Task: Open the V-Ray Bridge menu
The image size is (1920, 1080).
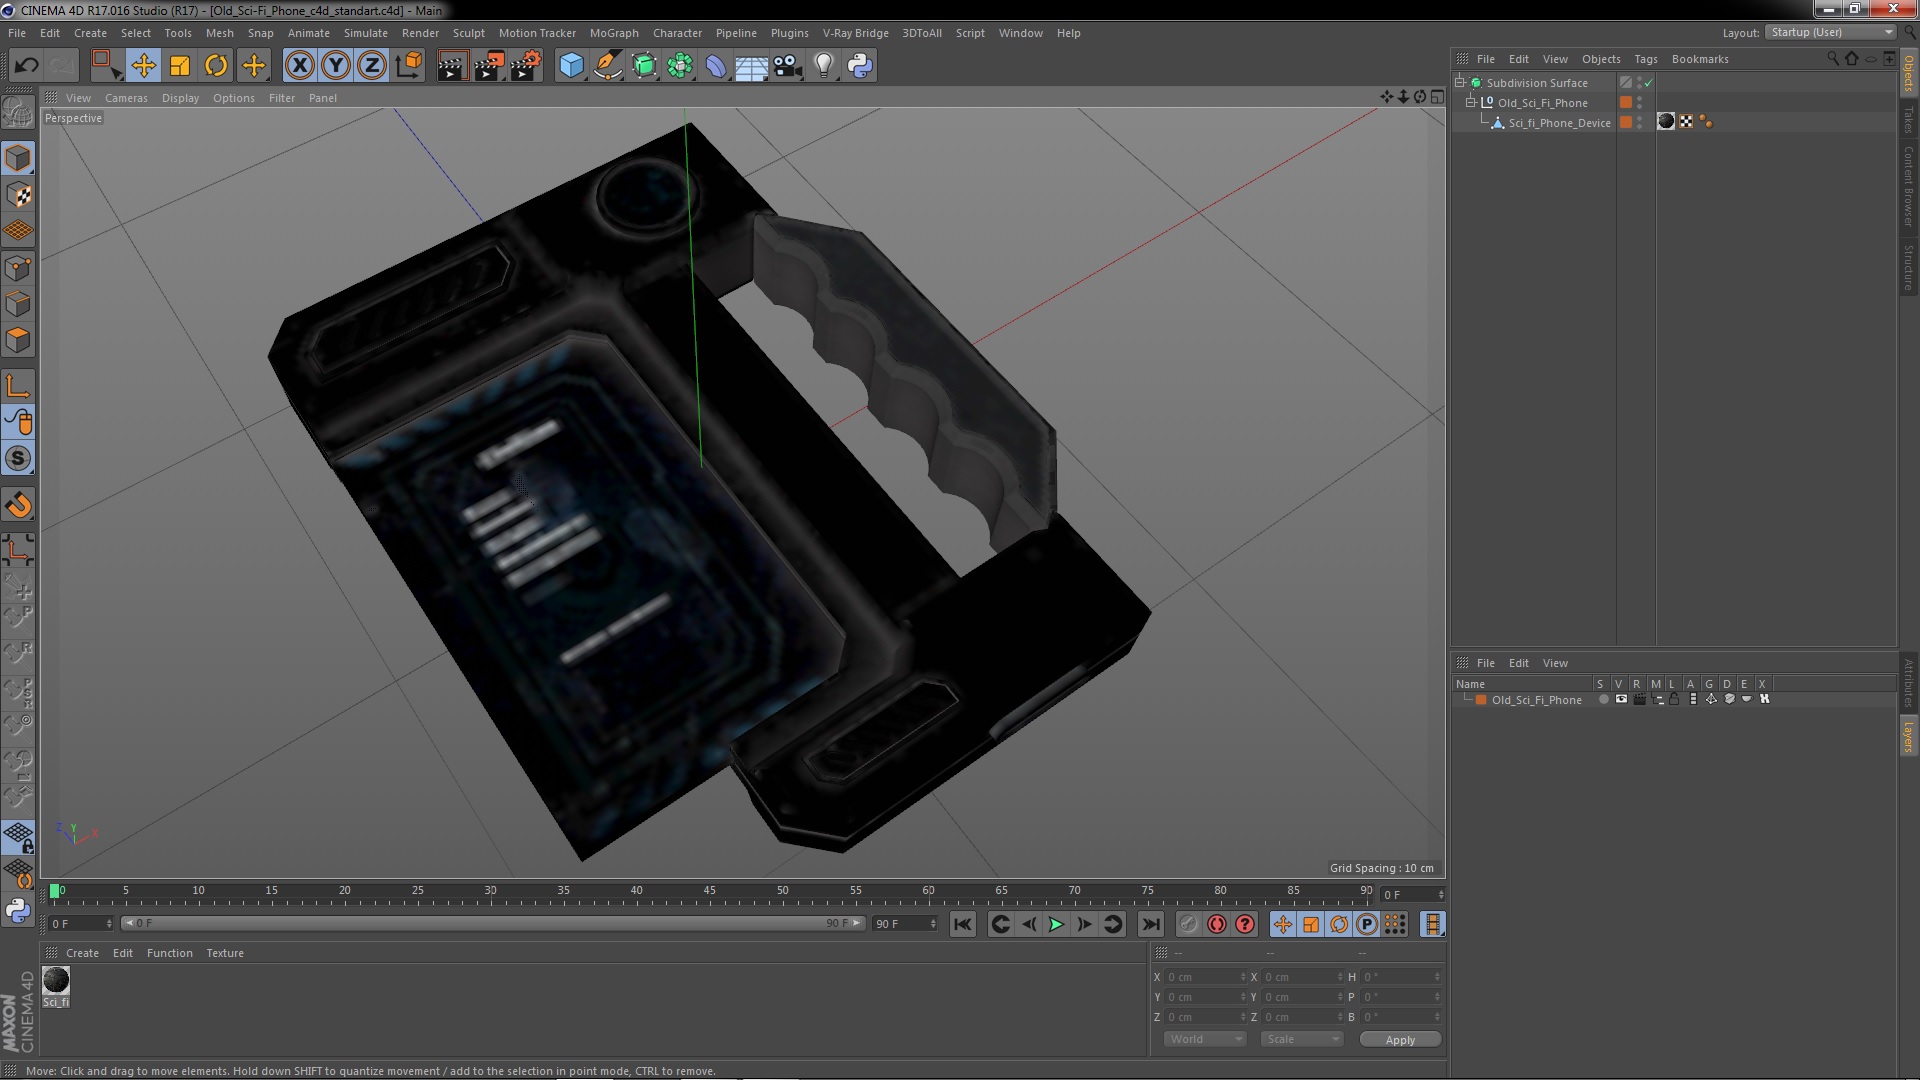Action: point(855,33)
